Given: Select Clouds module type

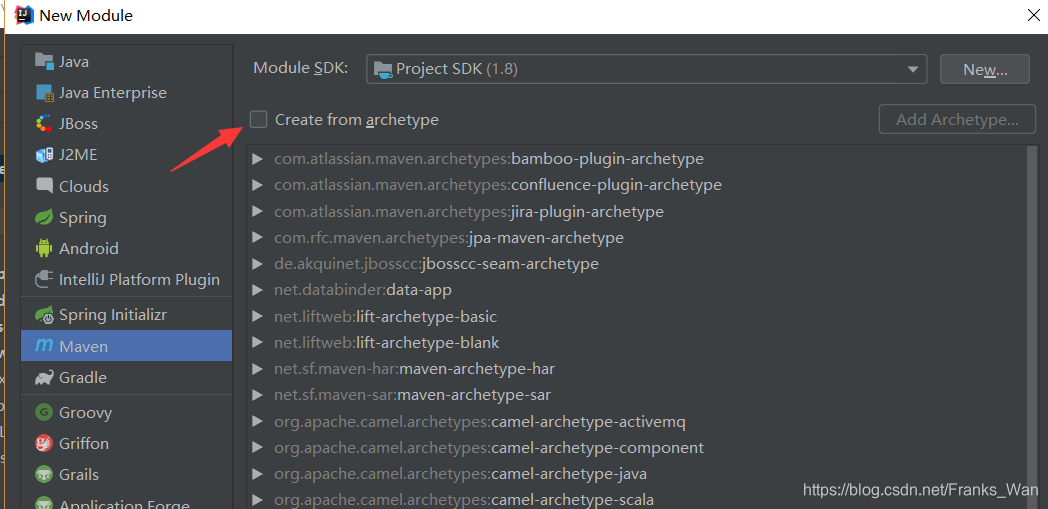Looking at the screenshot, I should coord(126,186).
